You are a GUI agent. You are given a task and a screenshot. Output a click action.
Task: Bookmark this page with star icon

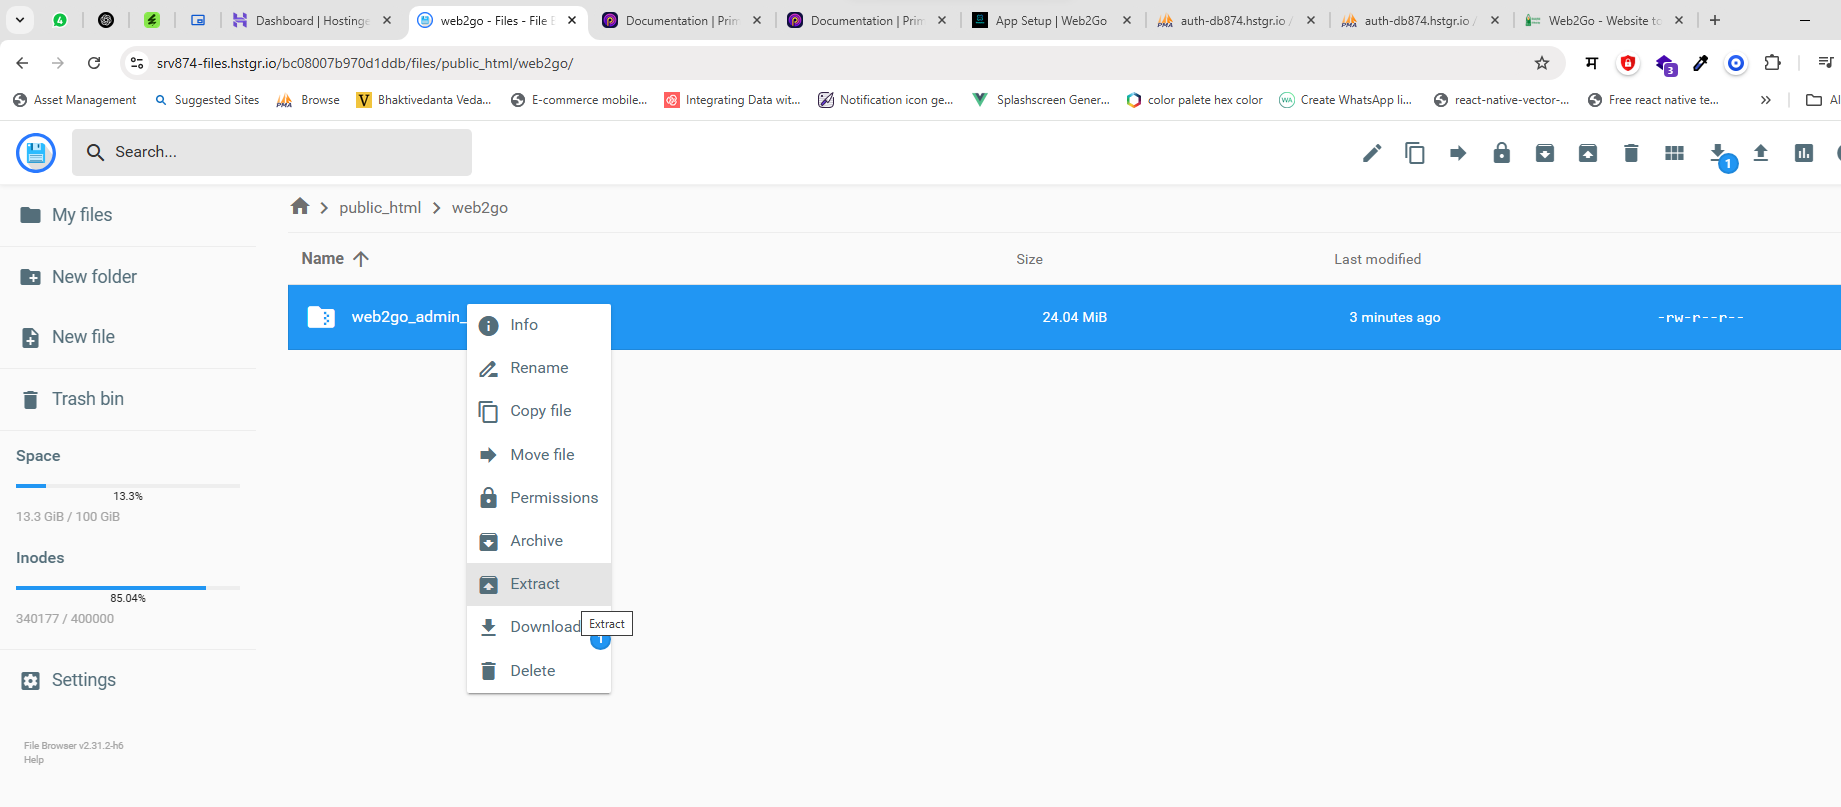(1542, 63)
